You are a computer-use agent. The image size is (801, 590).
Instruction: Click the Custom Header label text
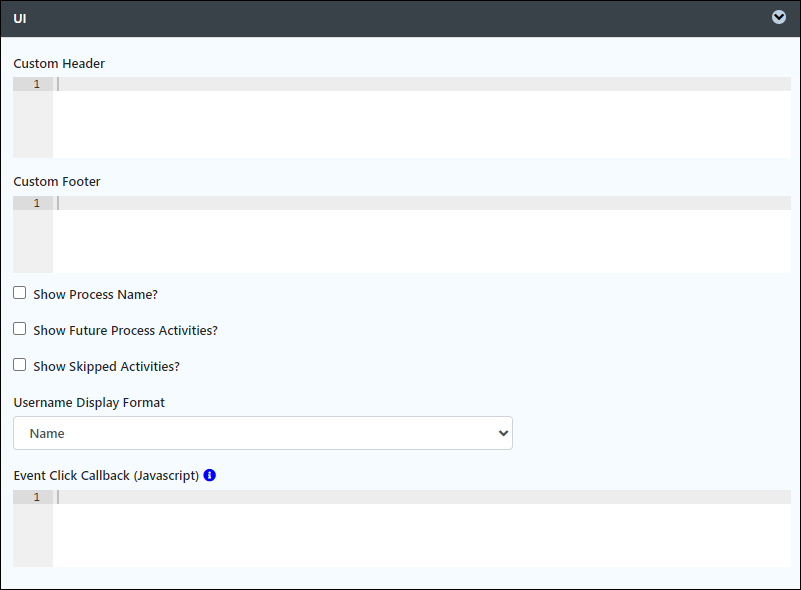point(59,63)
